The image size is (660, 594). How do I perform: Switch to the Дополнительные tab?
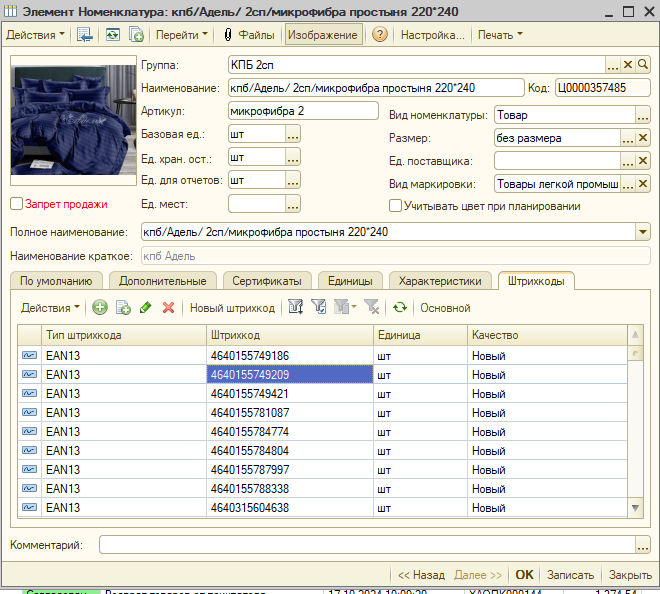click(x=162, y=281)
